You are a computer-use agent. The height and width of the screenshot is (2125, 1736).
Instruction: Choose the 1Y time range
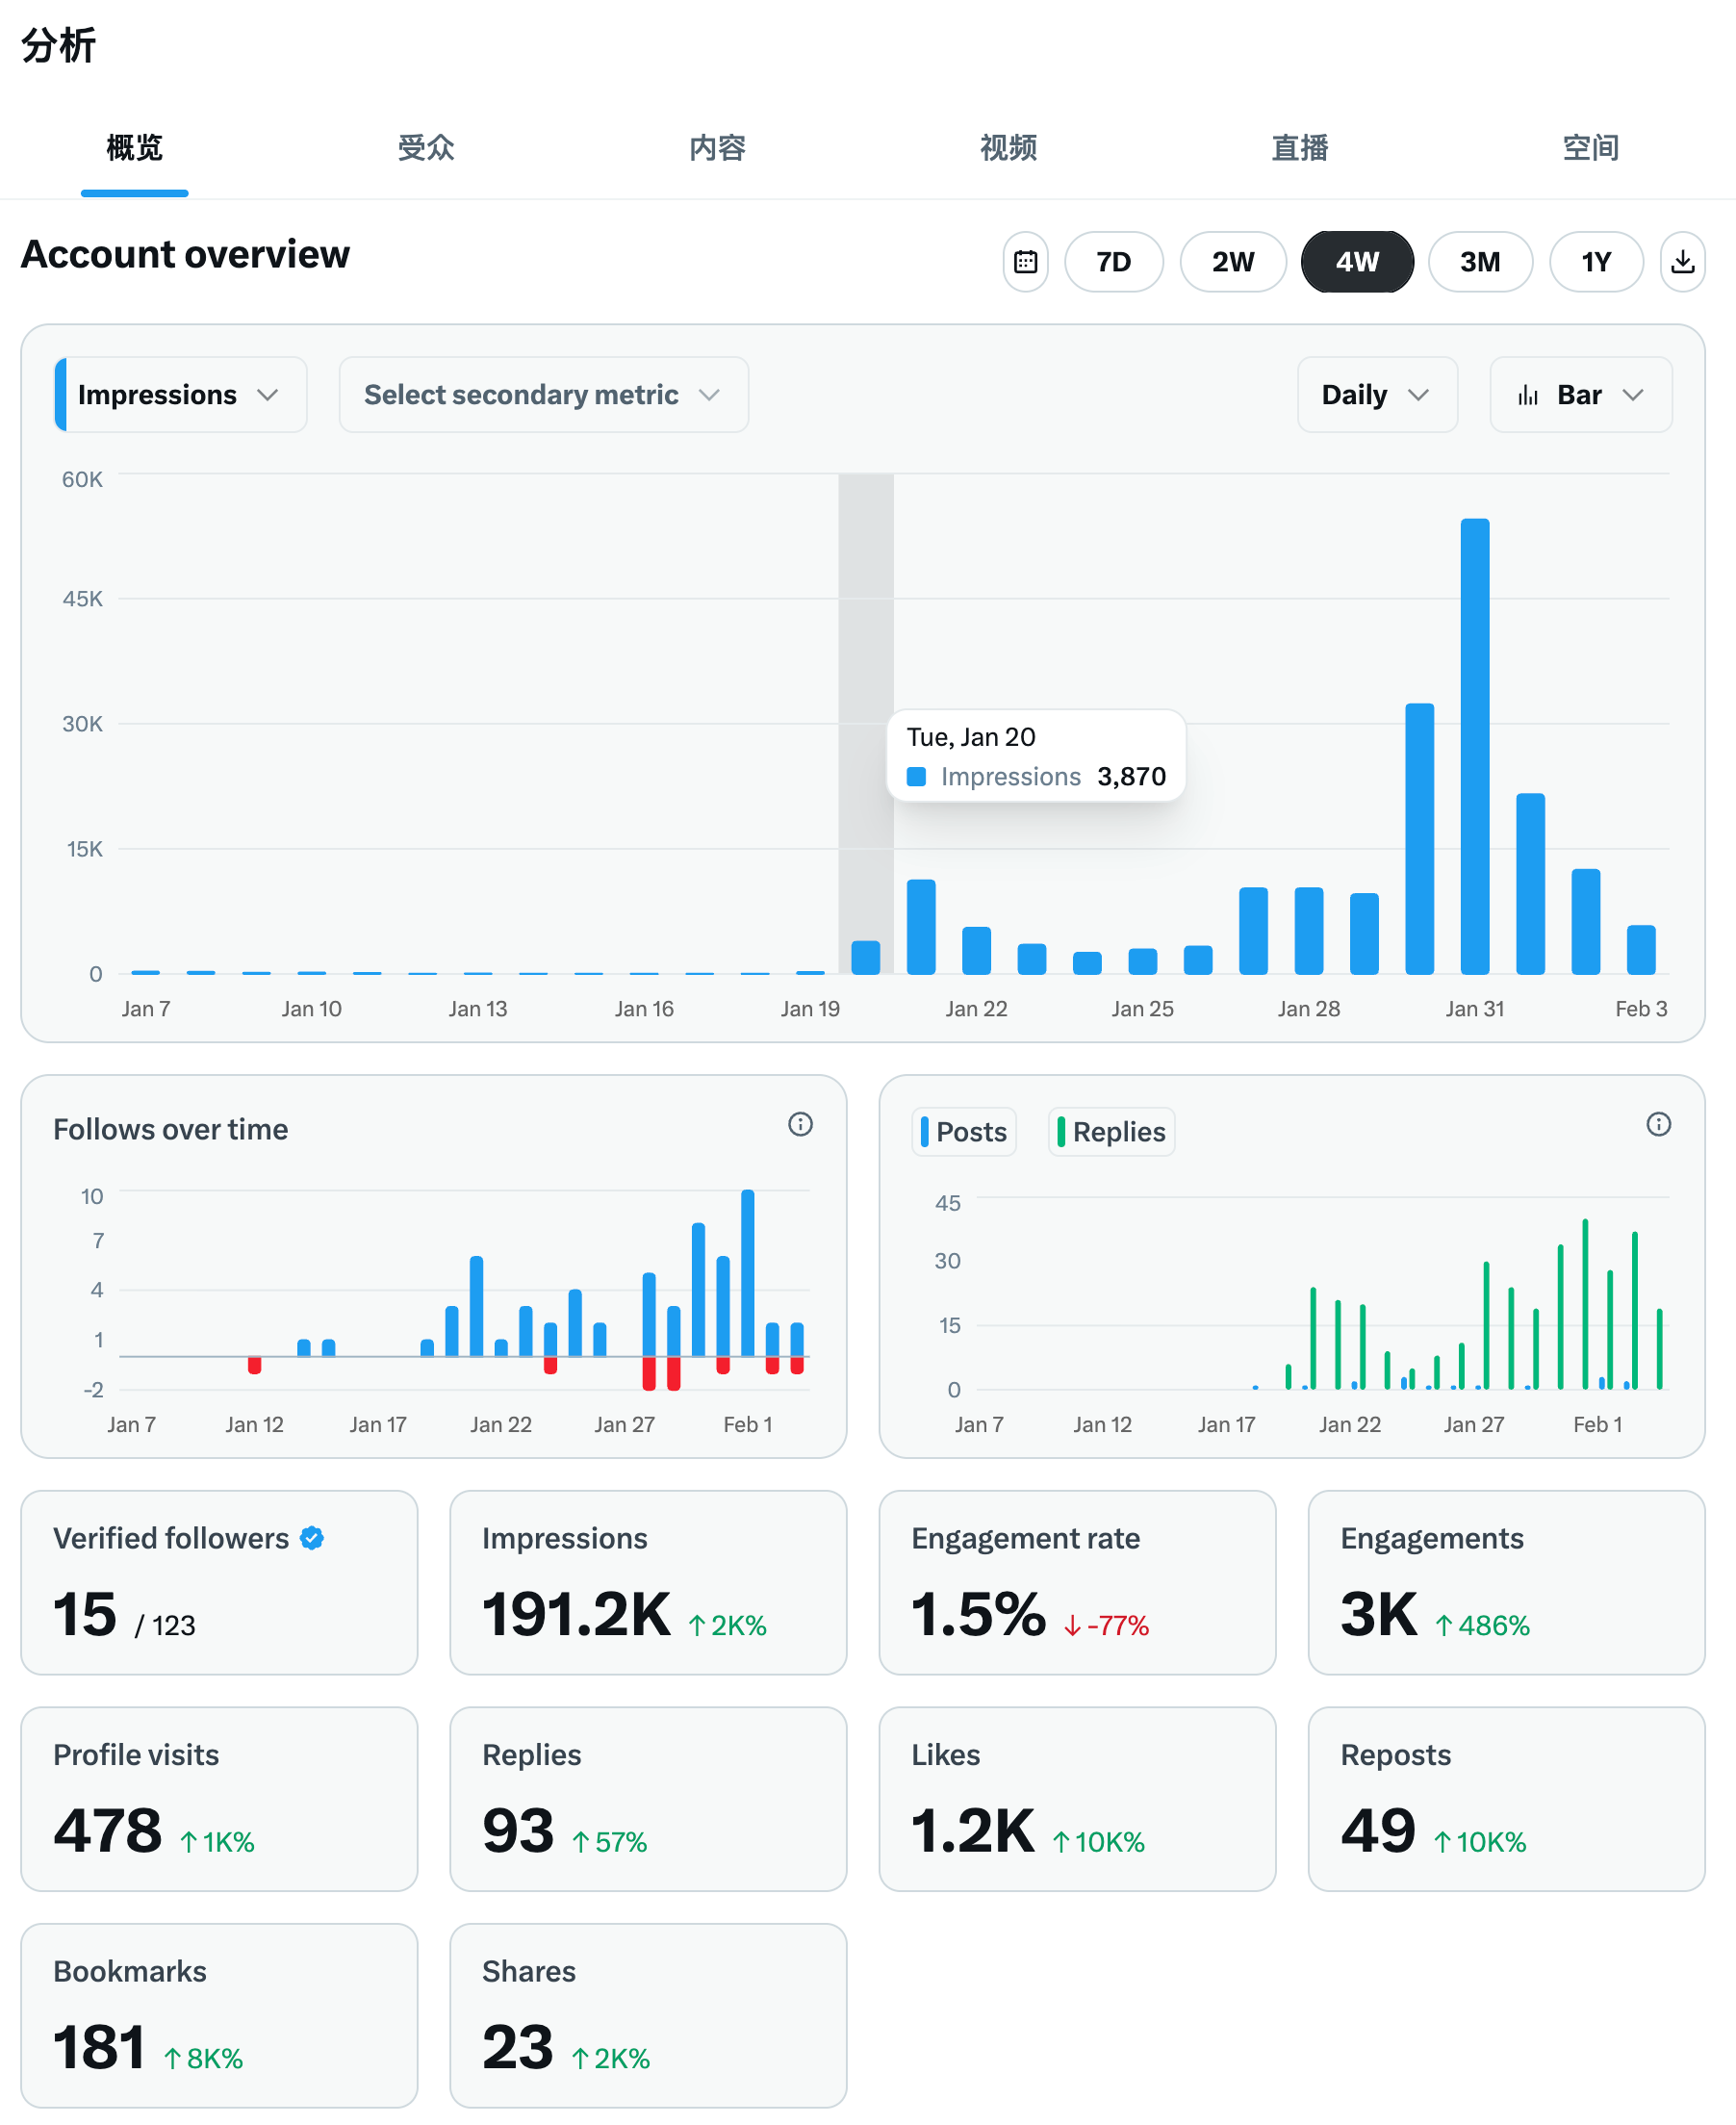click(x=1595, y=262)
